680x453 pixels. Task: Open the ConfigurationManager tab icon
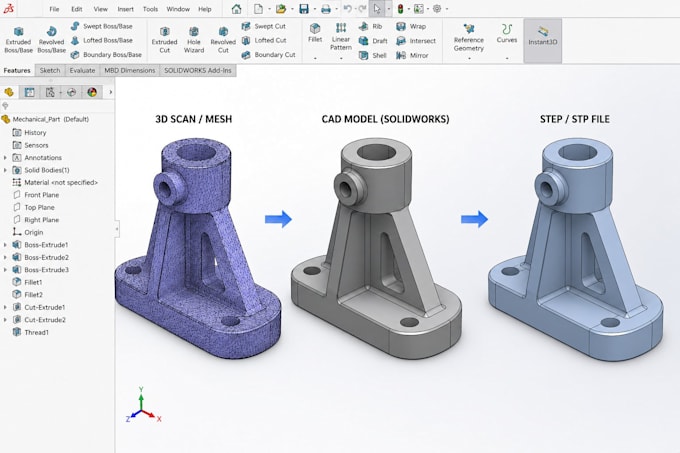point(50,92)
